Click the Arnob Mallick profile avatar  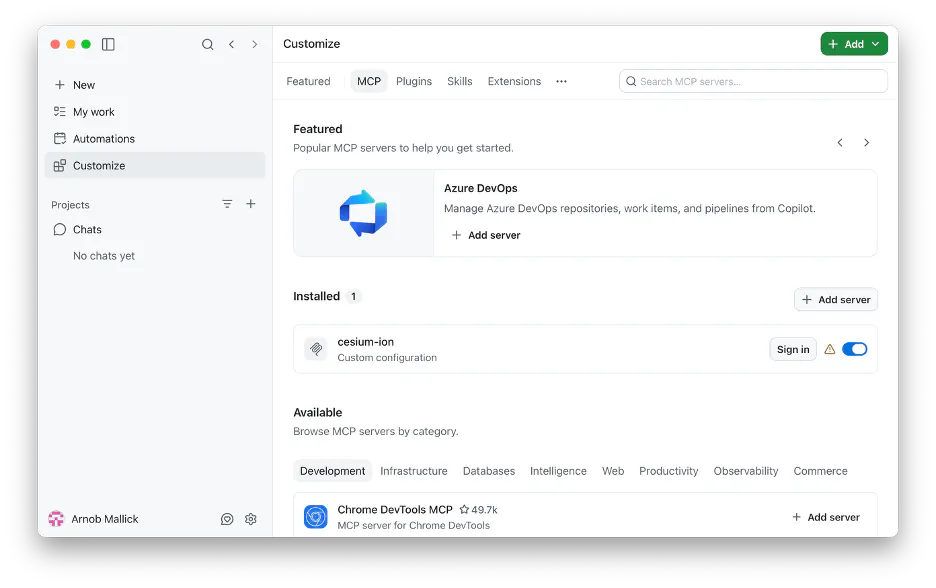coord(56,519)
